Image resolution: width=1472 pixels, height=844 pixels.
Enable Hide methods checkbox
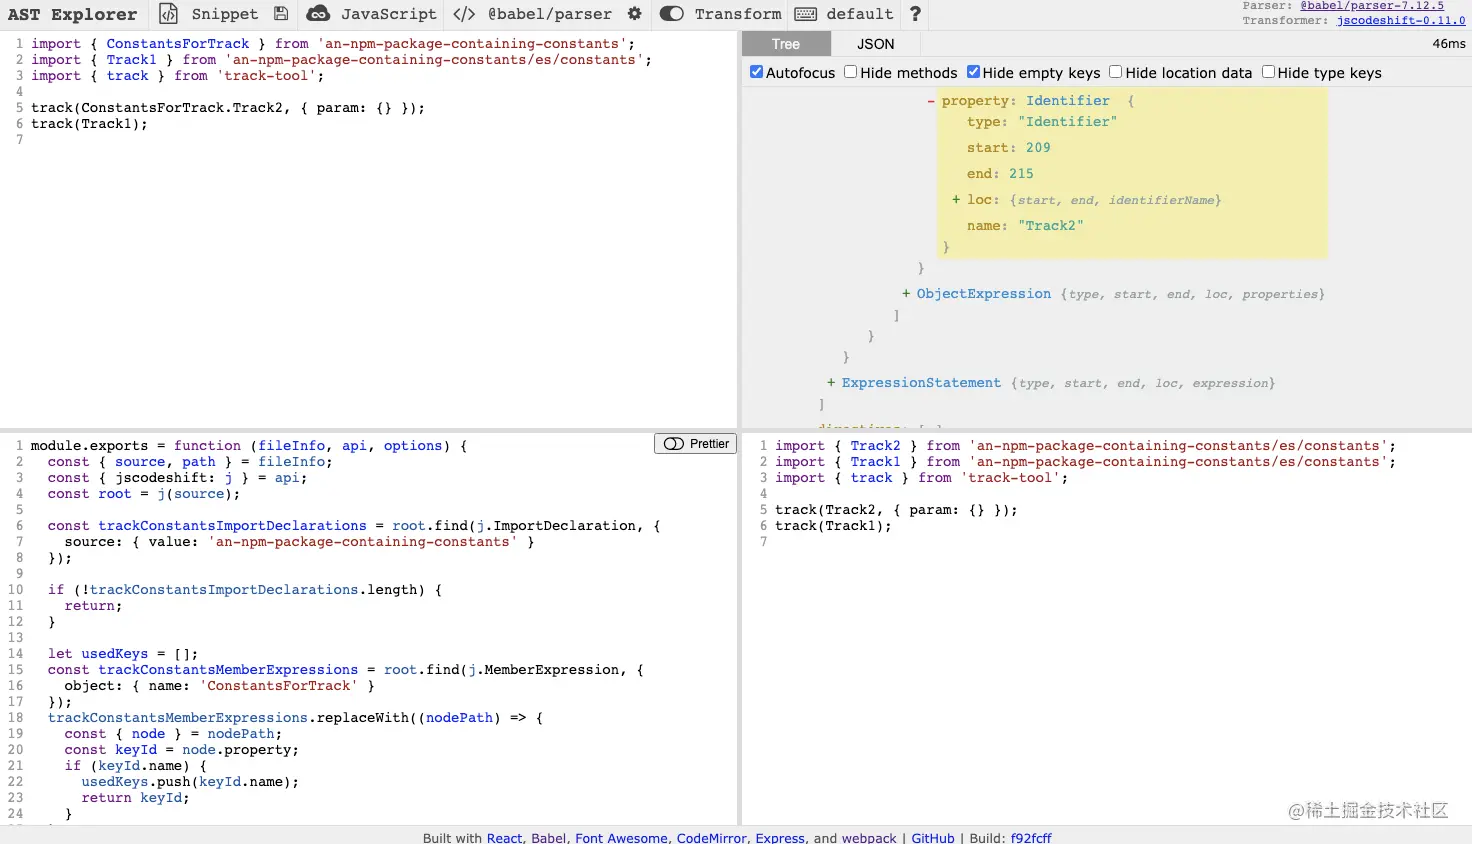(851, 72)
